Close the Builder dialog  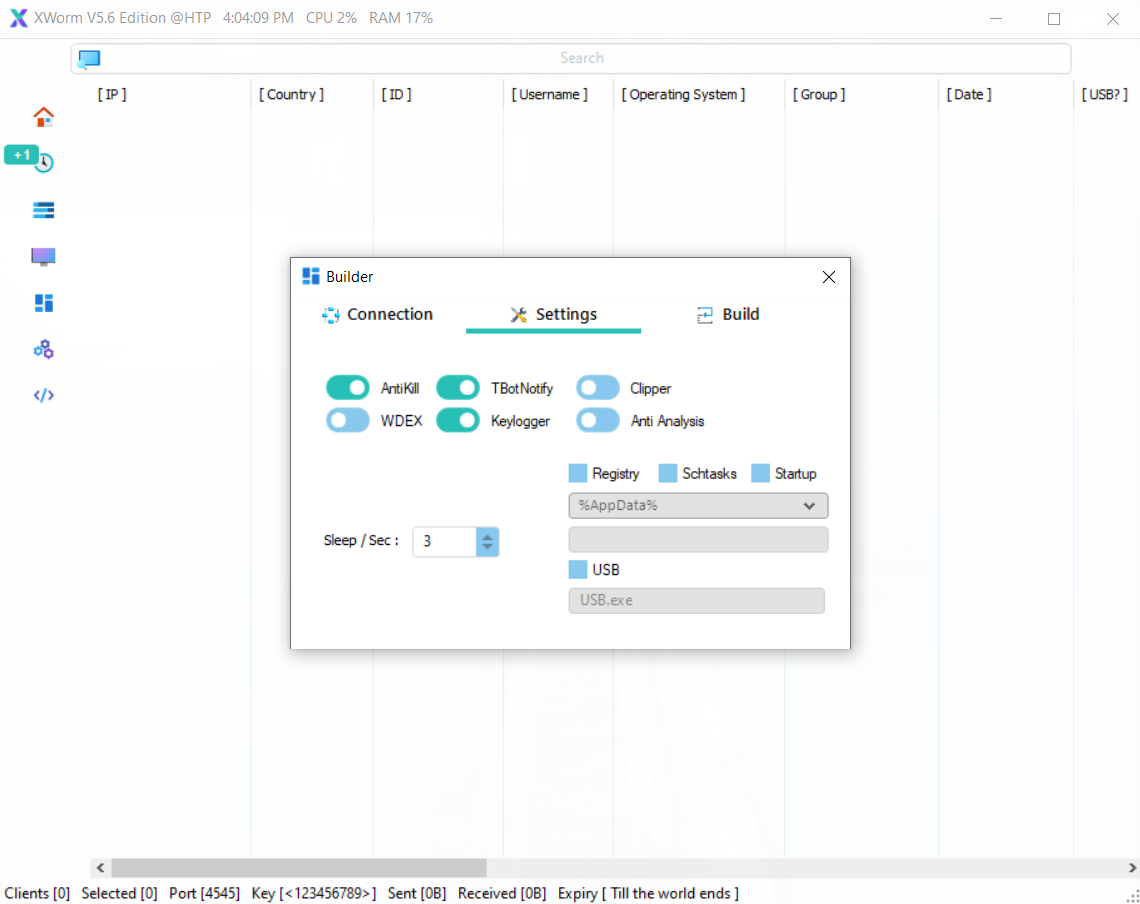tap(829, 277)
